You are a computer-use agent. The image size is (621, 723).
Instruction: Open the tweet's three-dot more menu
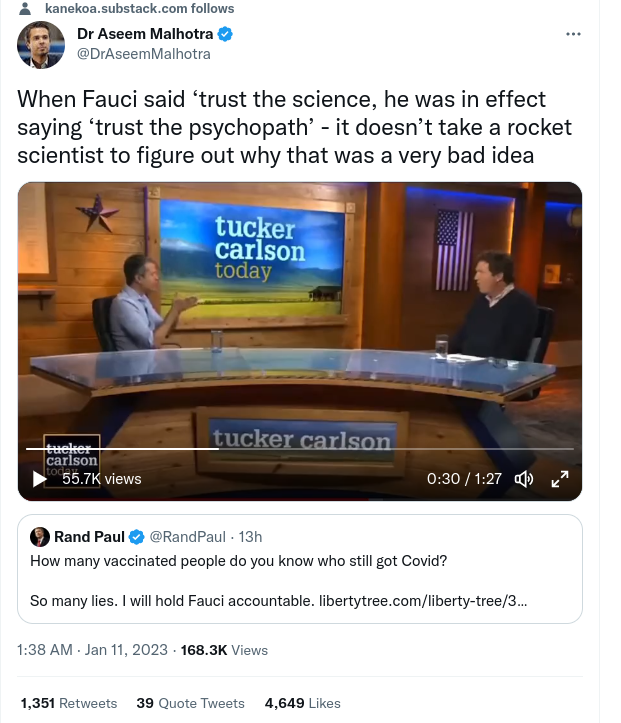tap(573, 34)
